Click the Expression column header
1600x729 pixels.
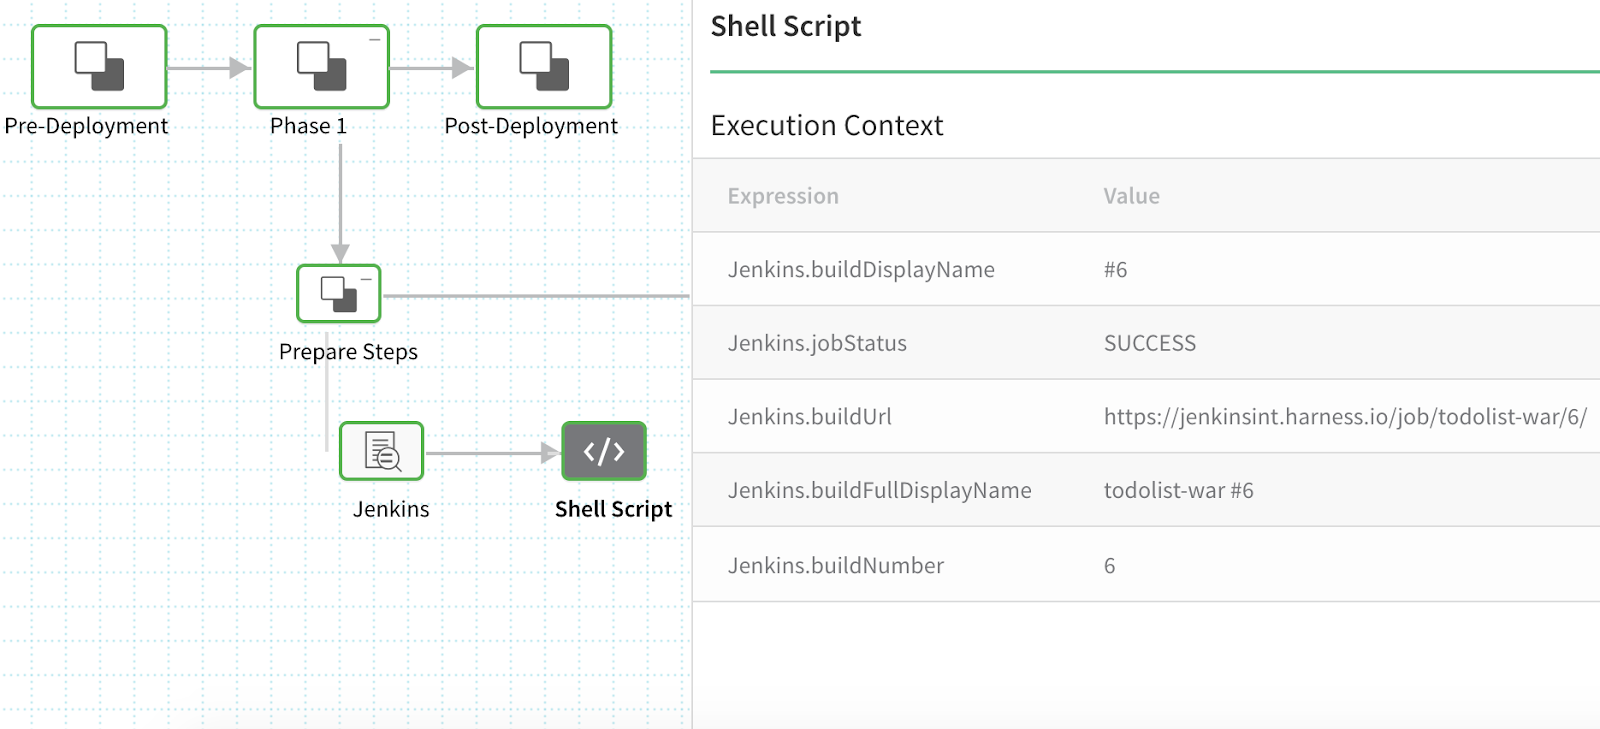[x=783, y=196]
